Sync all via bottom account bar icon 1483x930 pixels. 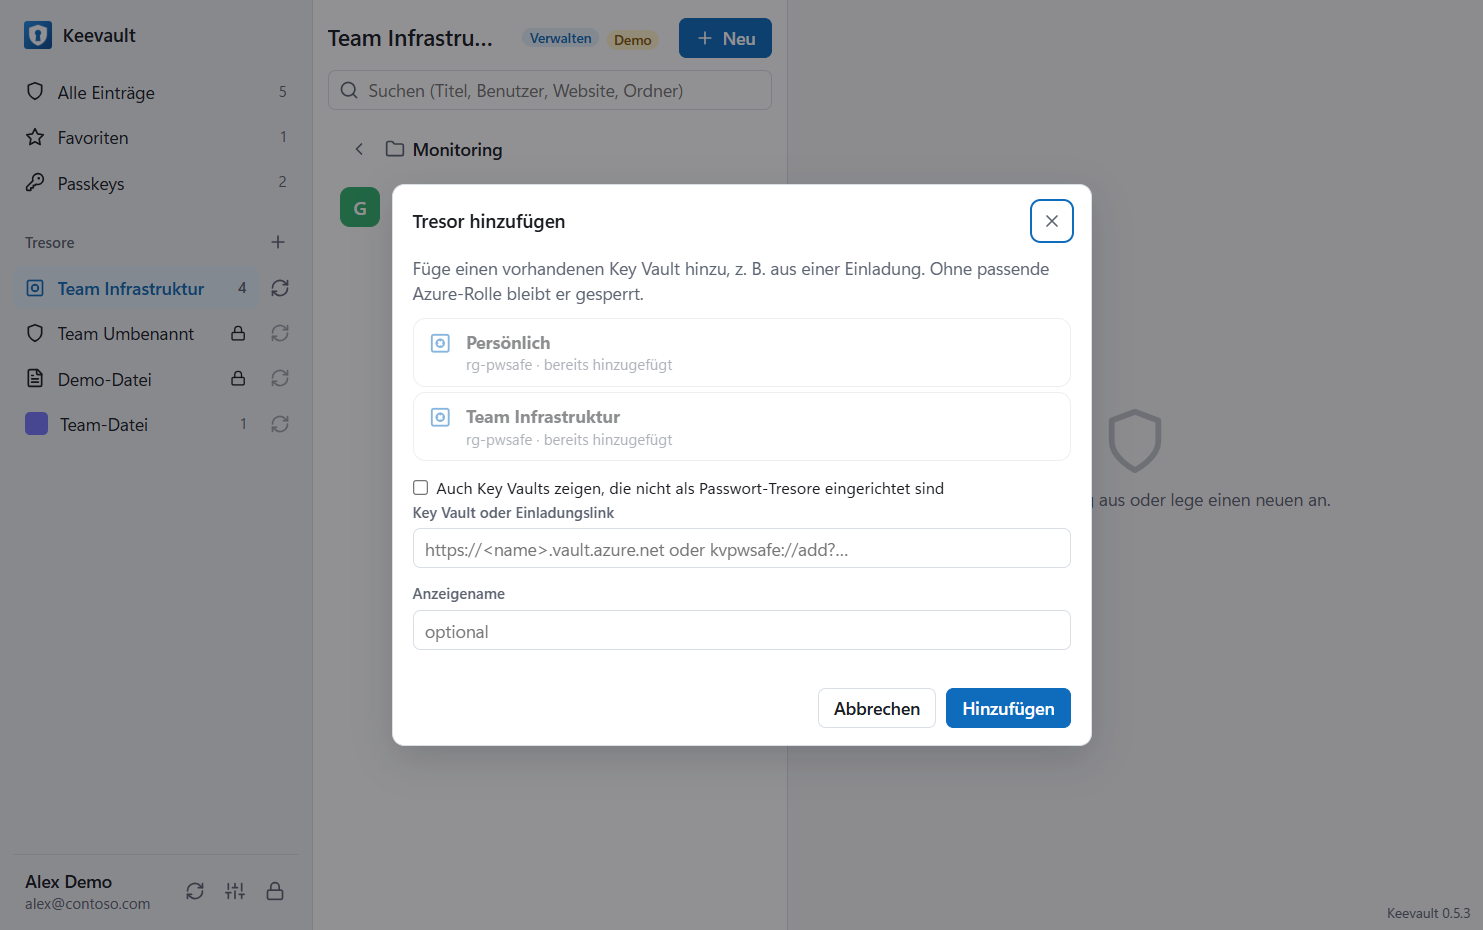(195, 891)
